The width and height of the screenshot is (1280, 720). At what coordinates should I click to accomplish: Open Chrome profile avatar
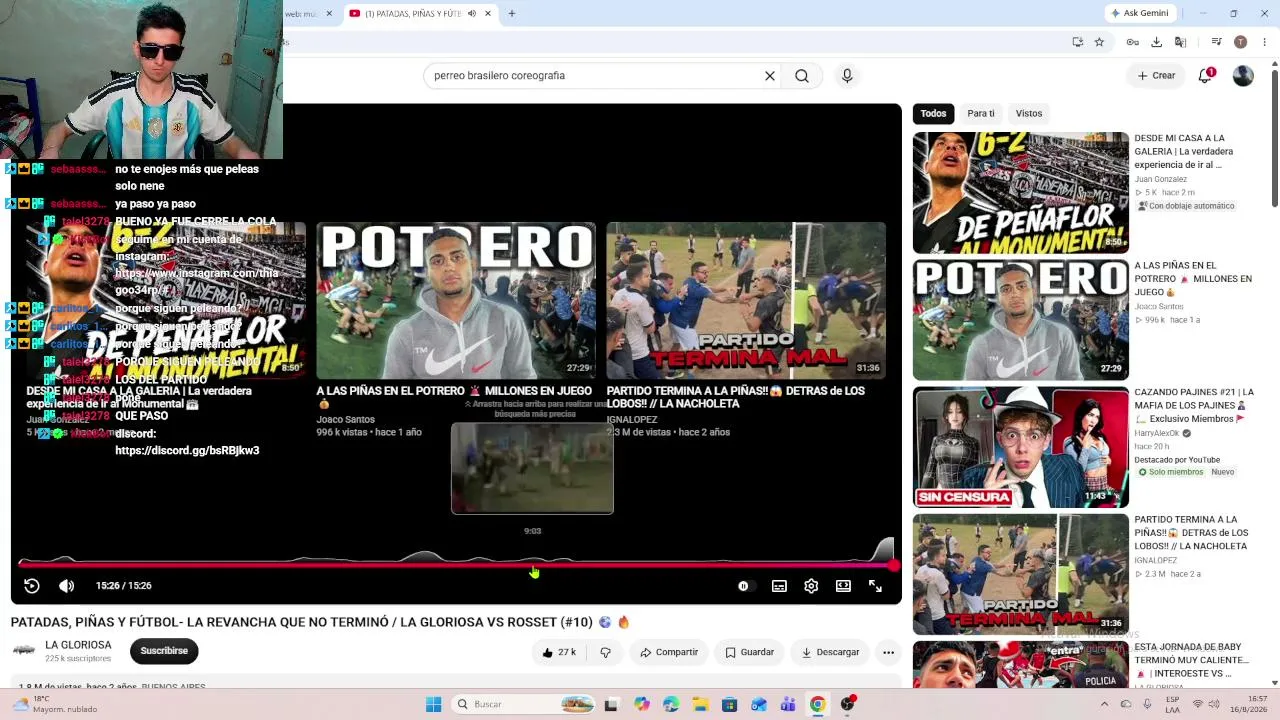click(x=1240, y=42)
